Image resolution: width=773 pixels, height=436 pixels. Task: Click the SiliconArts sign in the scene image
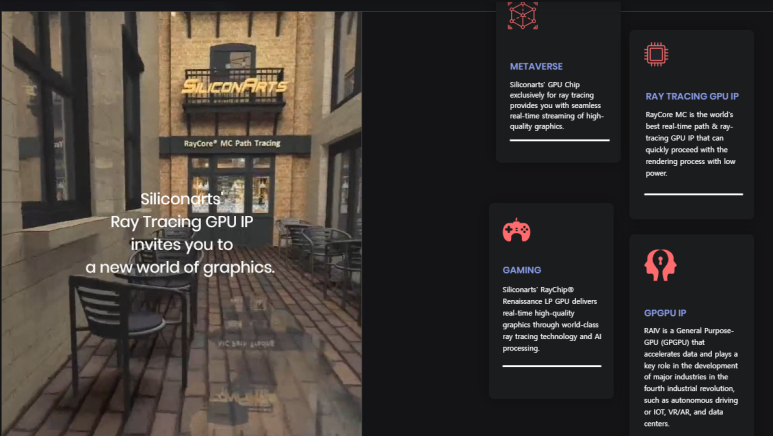click(x=235, y=86)
